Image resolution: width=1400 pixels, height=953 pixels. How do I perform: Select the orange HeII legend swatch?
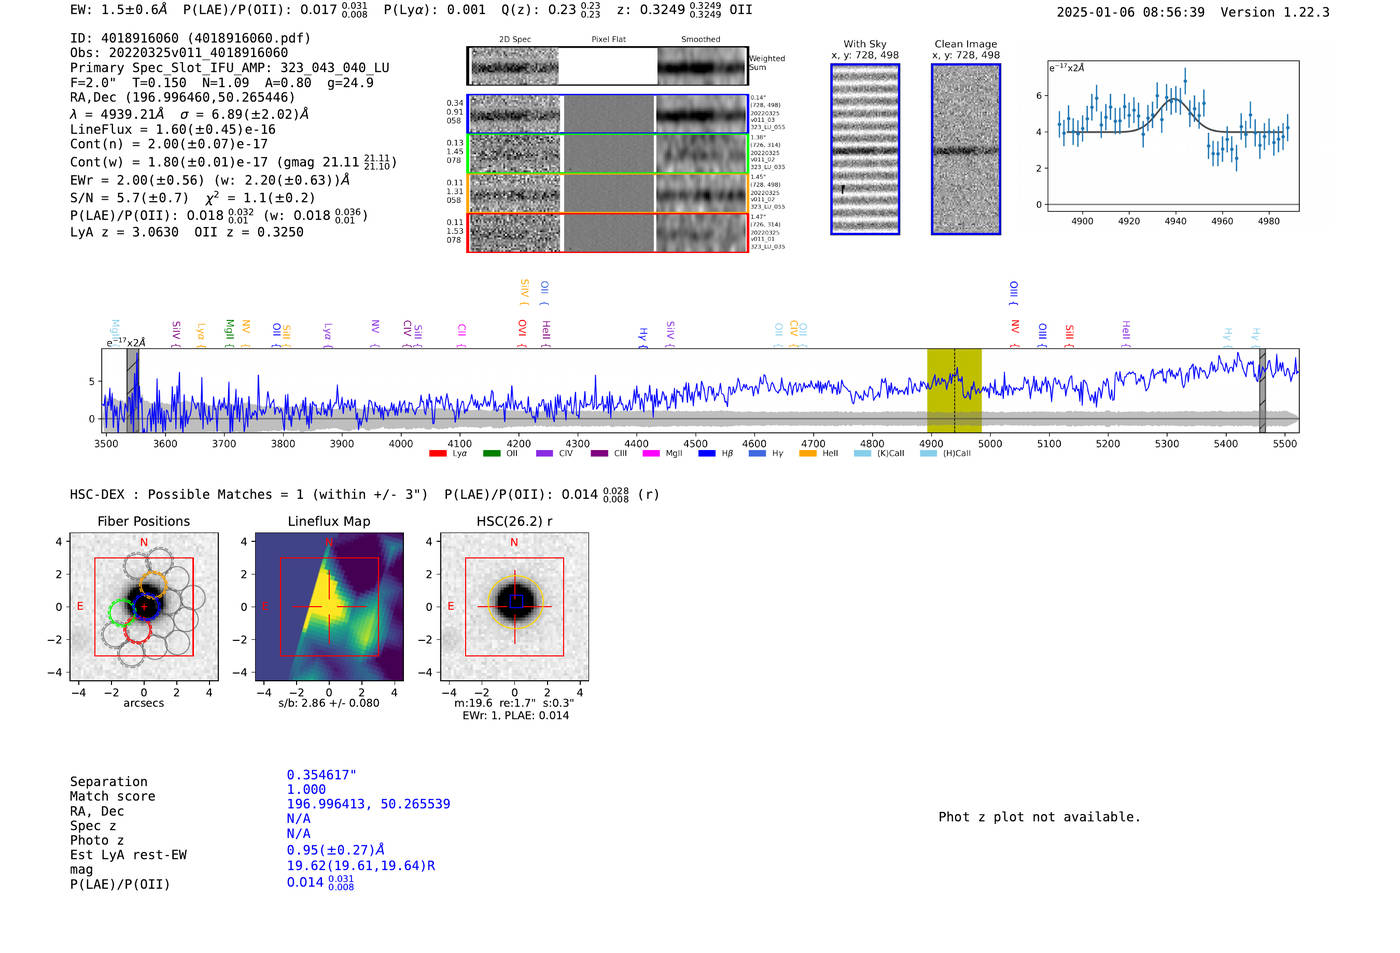[x=808, y=454]
